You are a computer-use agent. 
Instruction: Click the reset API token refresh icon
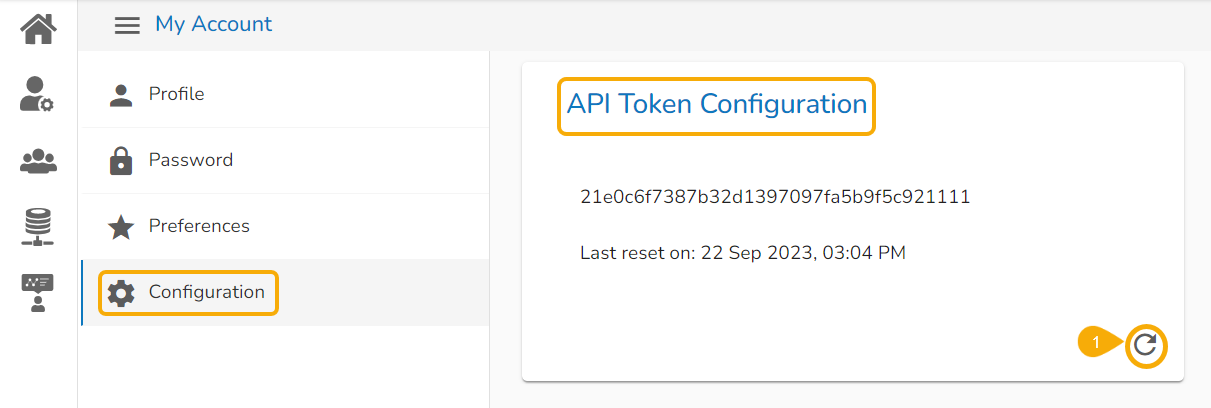pyautogui.click(x=1146, y=346)
